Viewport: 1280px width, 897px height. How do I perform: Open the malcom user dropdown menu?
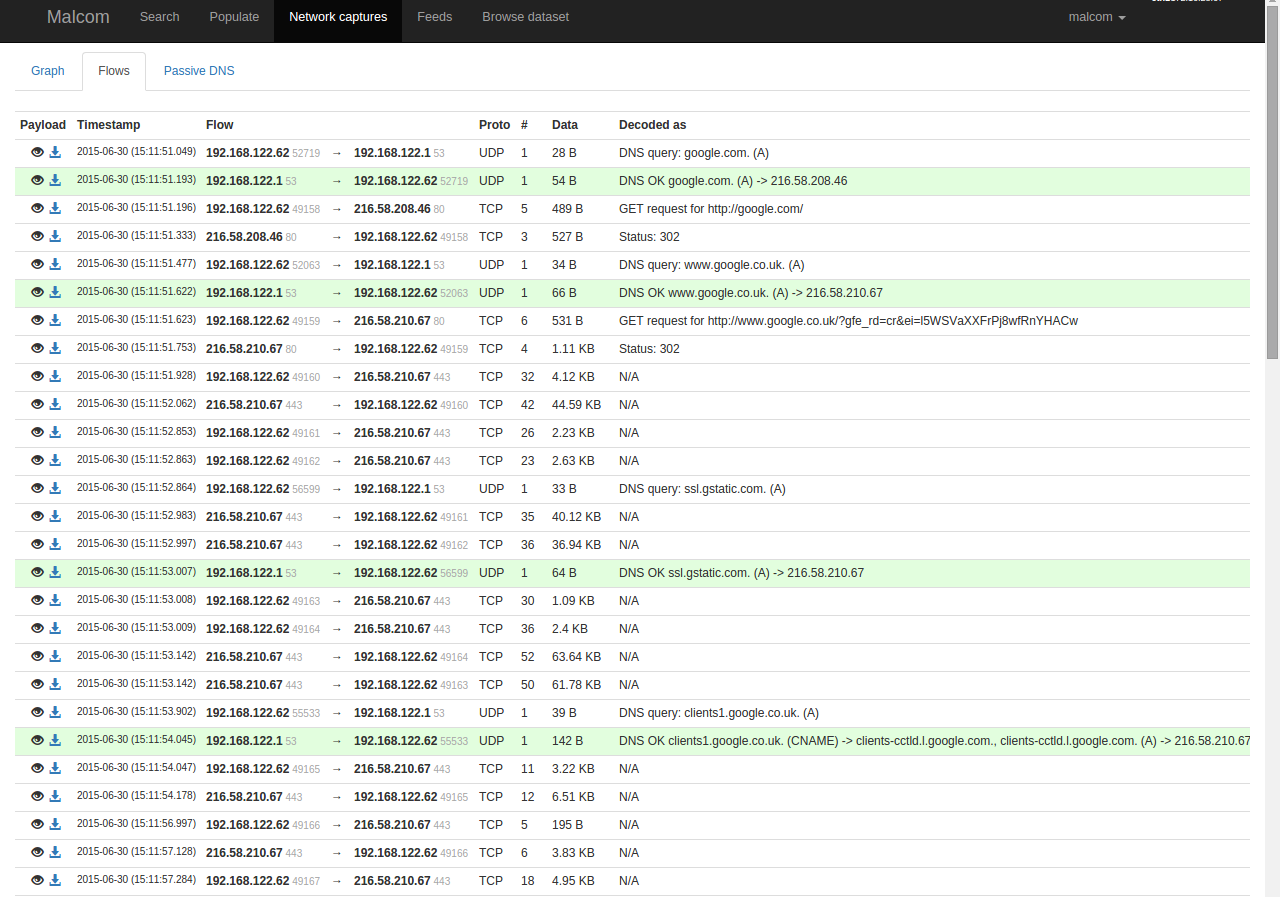coord(1097,17)
